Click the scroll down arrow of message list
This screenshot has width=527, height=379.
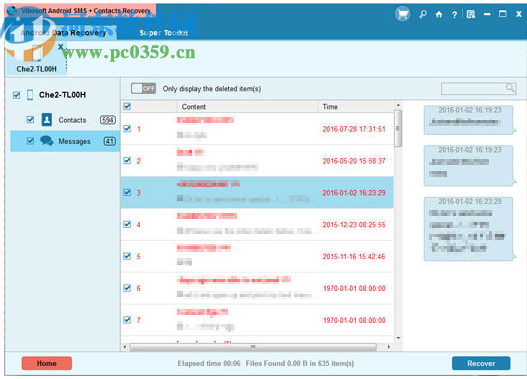click(398, 338)
